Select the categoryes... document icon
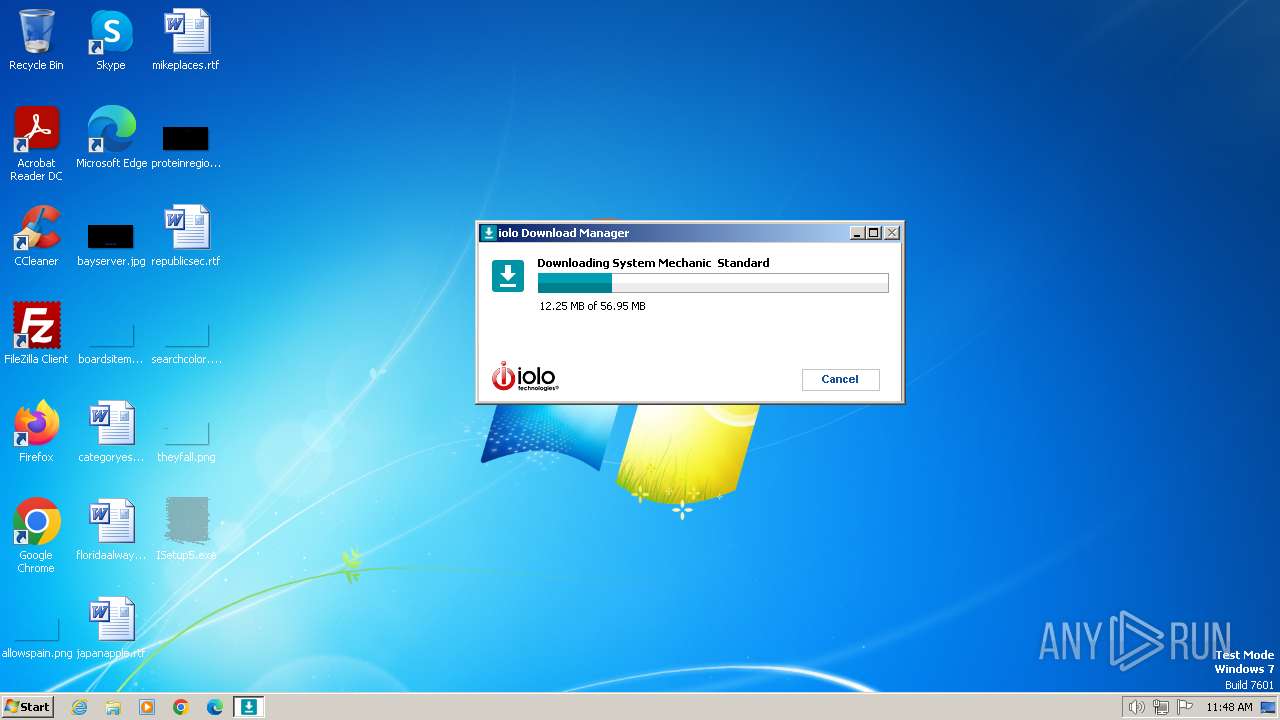 (x=111, y=431)
